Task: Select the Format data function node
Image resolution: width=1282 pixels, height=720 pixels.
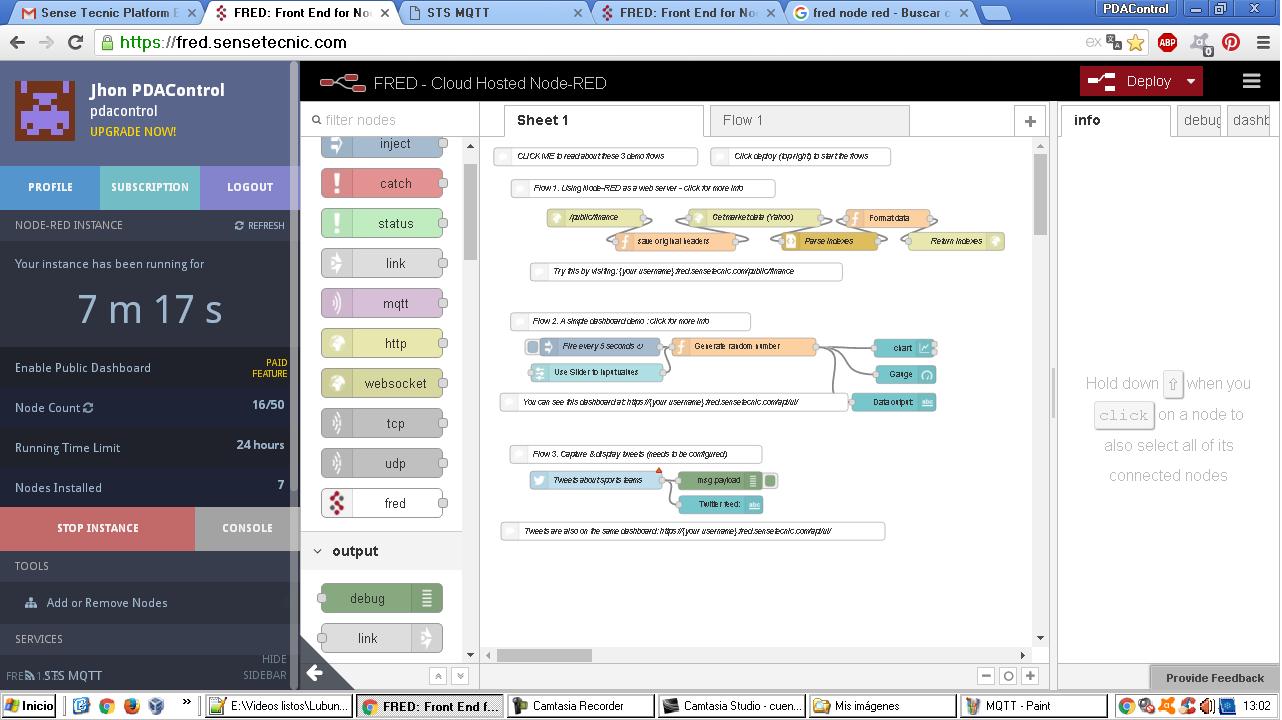Action: pyautogui.click(x=888, y=218)
